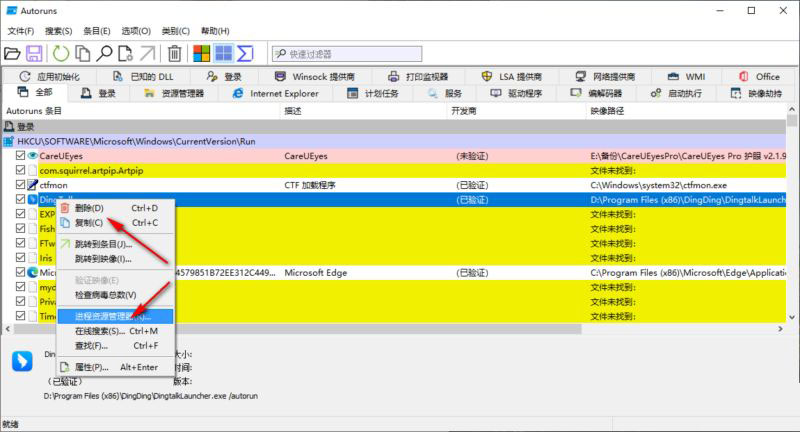Image resolution: width=800 pixels, height=432 pixels.
Task: Uncheck the CareUEyes entry checkbox
Action: pos(20,156)
